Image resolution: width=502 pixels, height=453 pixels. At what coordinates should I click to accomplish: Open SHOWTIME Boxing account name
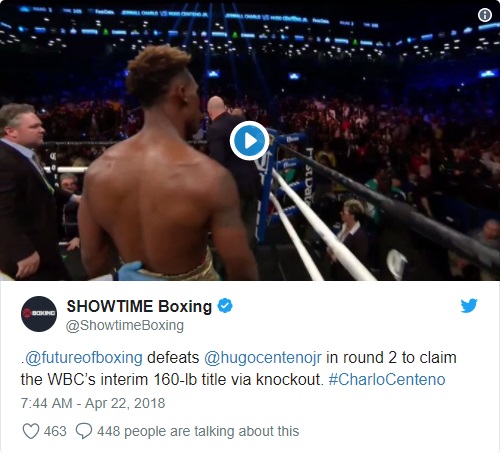pyautogui.click(x=139, y=306)
